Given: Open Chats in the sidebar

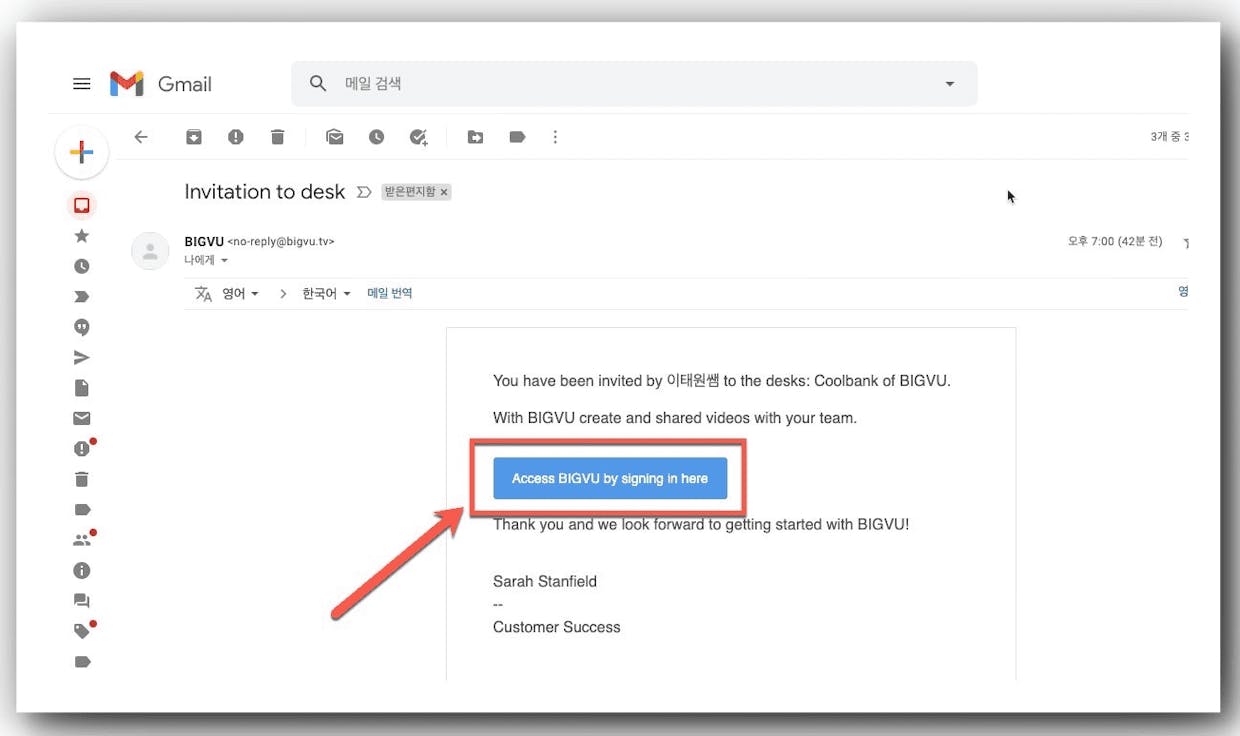Looking at the screenshot, I should (x=82, y=327).
